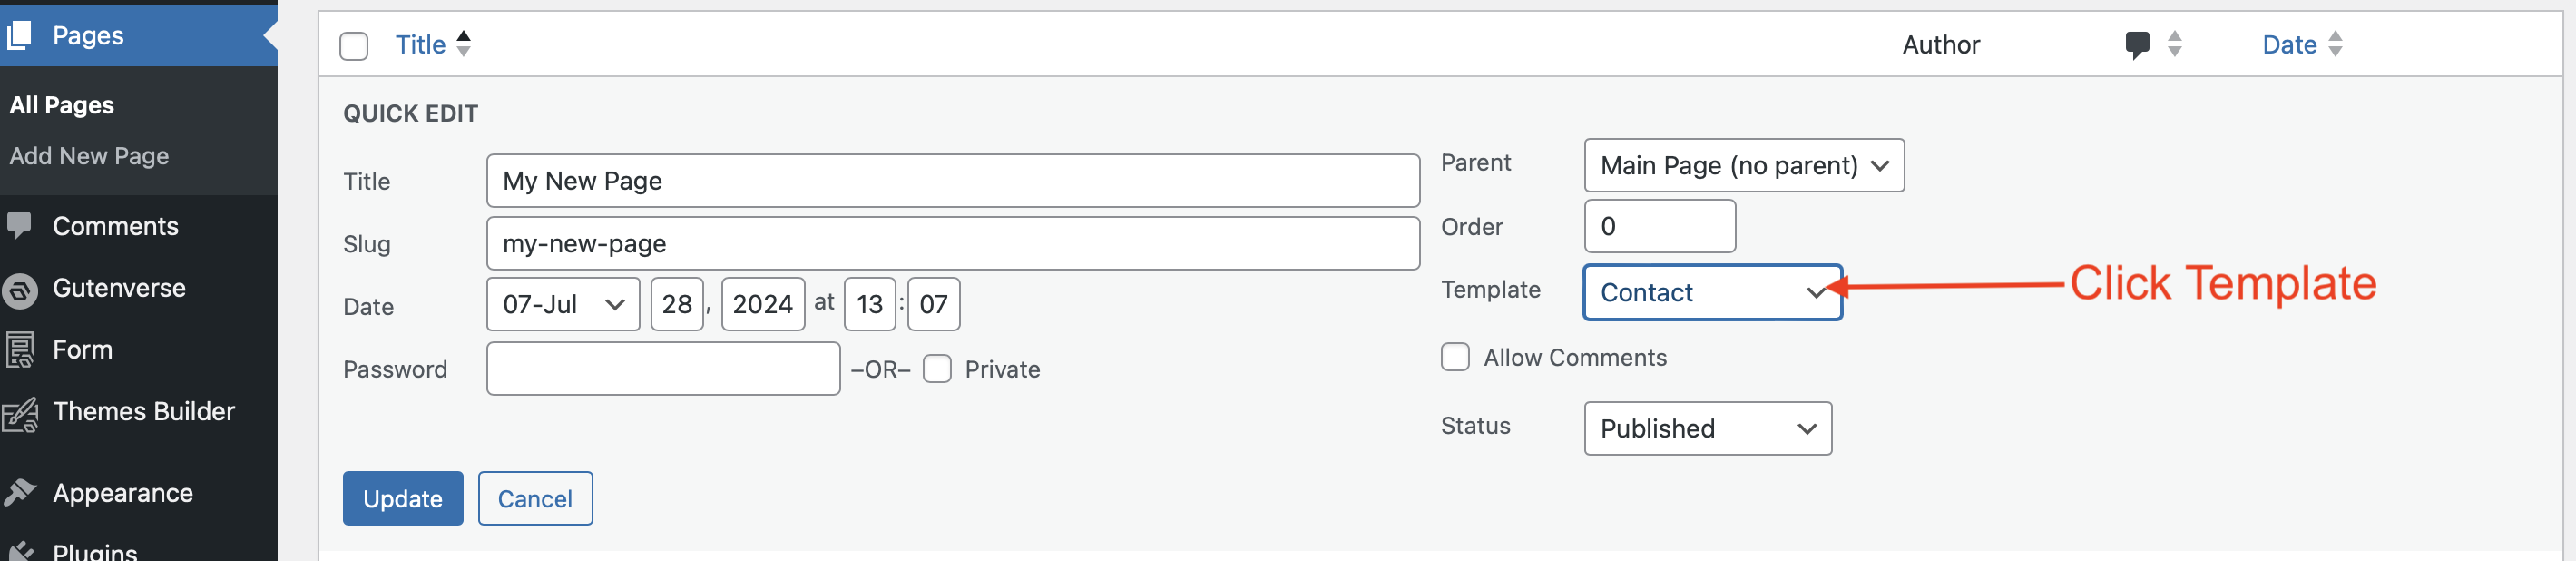
Task: Enable the Private checkbox
Action: click(x=937, y=369)
